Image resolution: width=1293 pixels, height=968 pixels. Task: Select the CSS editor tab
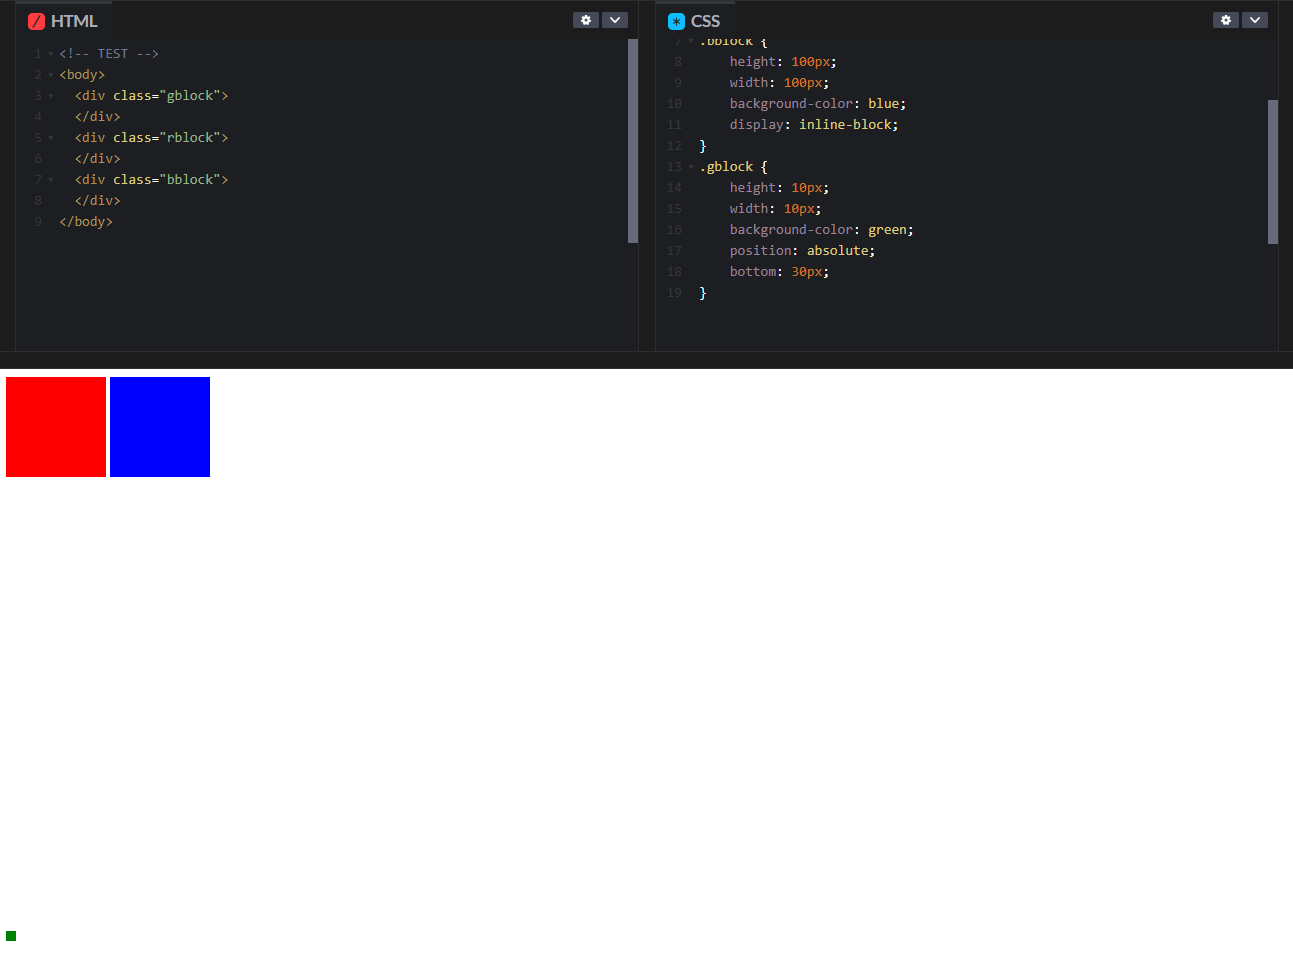point(695,21)
